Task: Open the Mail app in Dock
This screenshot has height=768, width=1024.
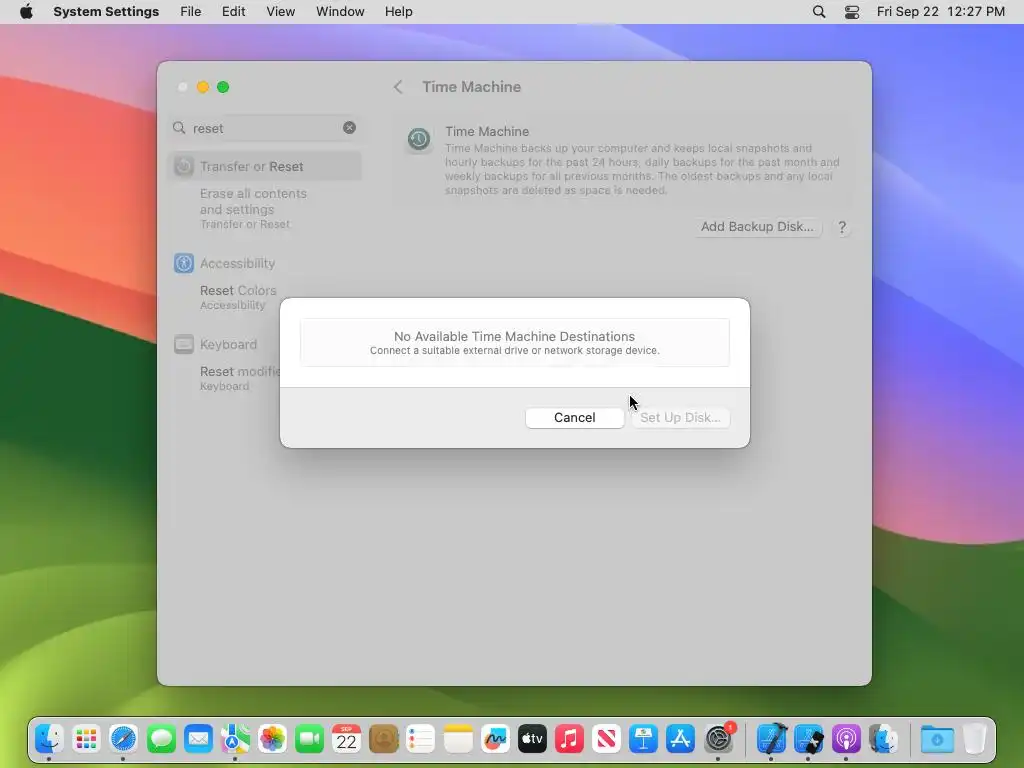Action: point(198,739)
